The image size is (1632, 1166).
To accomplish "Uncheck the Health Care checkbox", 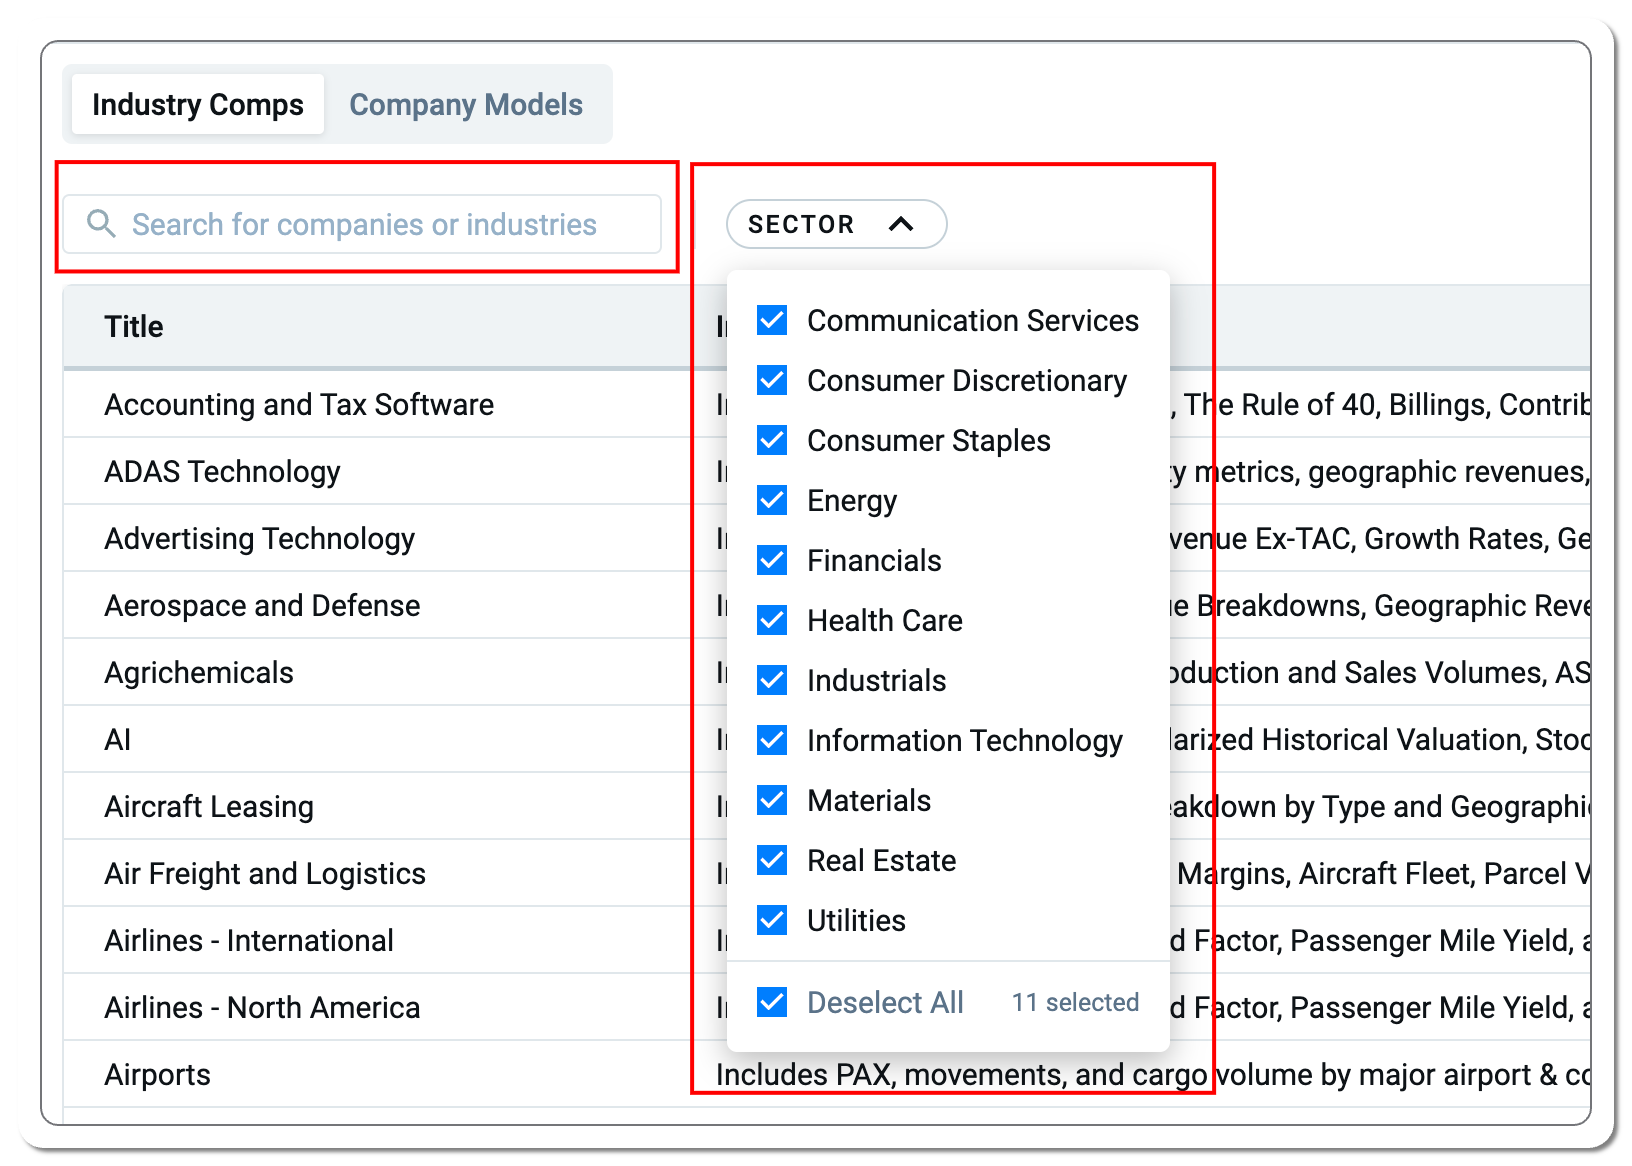I will pos(772,620).
